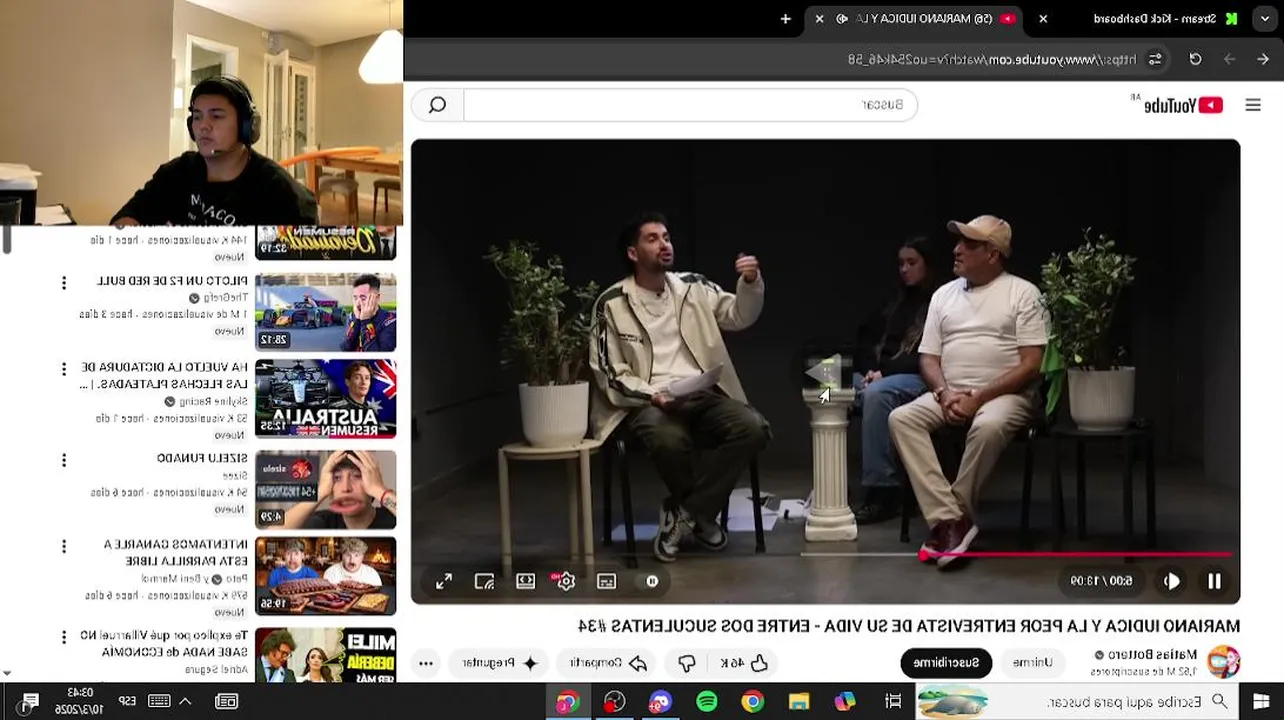Open the Australia Resumen video thumbnail

[x=326, y=399]
